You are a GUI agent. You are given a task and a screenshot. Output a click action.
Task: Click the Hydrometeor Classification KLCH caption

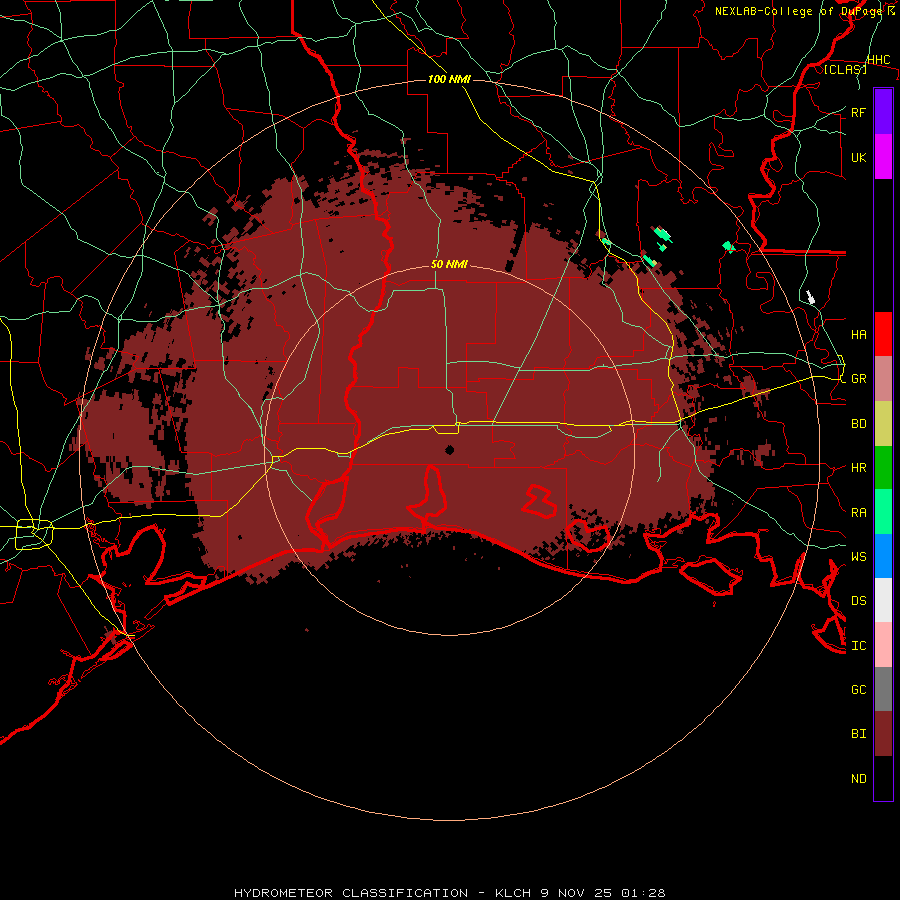449,893
